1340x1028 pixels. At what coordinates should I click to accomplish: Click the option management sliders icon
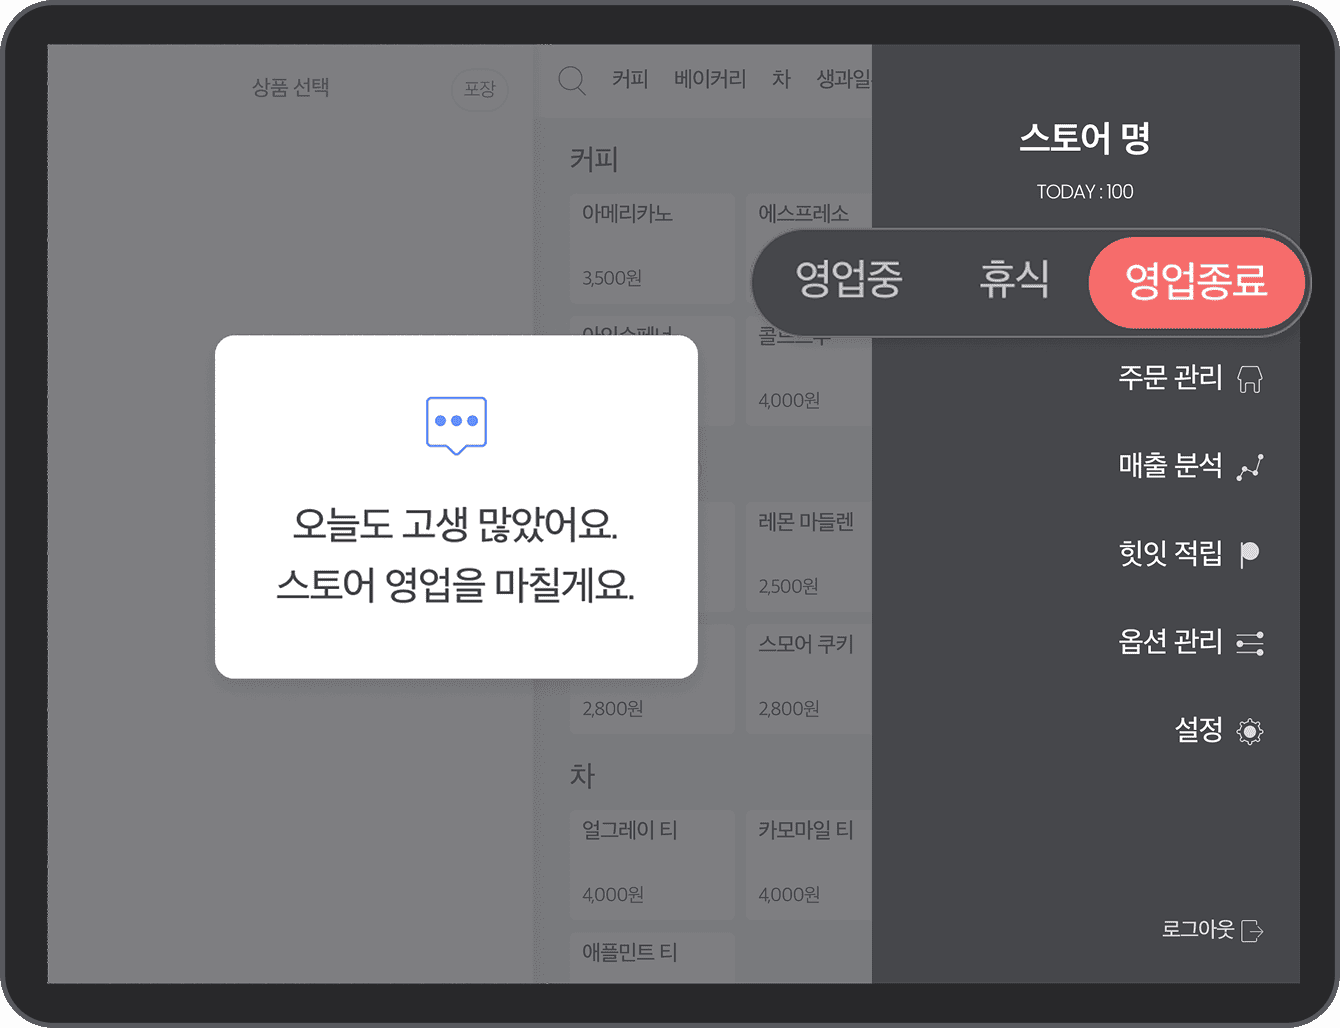click(1250, 642)
